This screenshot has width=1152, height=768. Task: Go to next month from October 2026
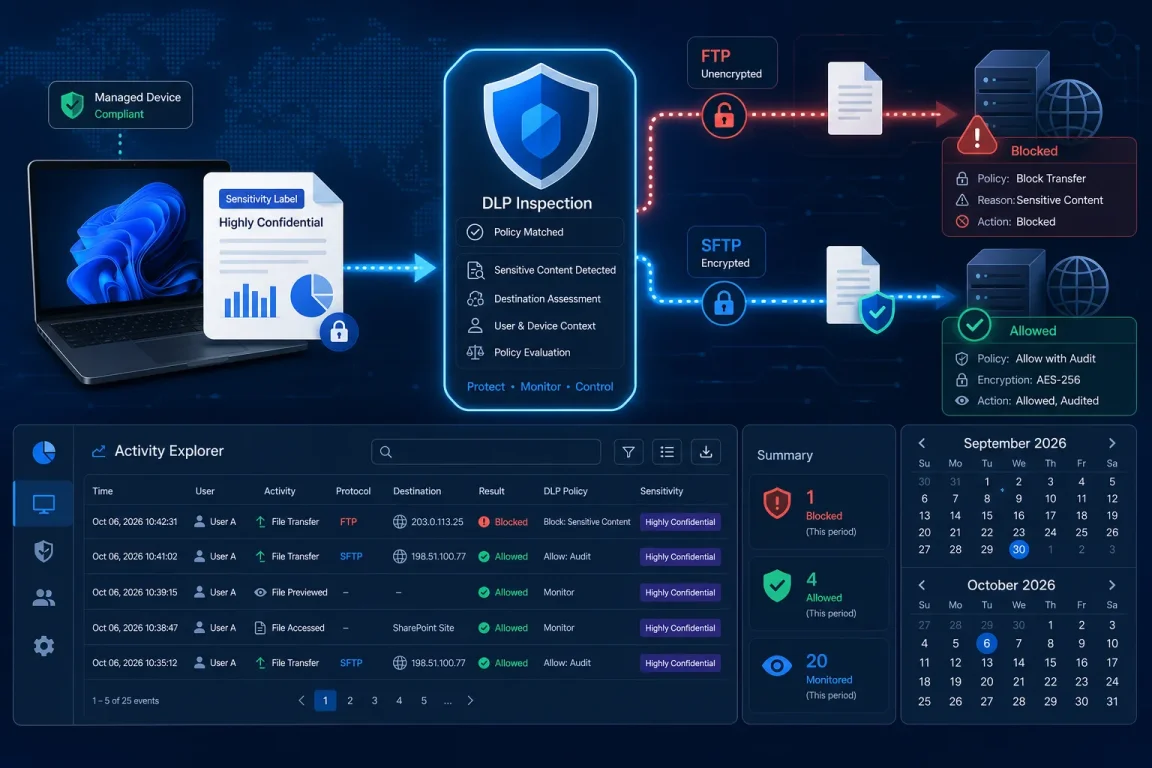(1112, 585)
